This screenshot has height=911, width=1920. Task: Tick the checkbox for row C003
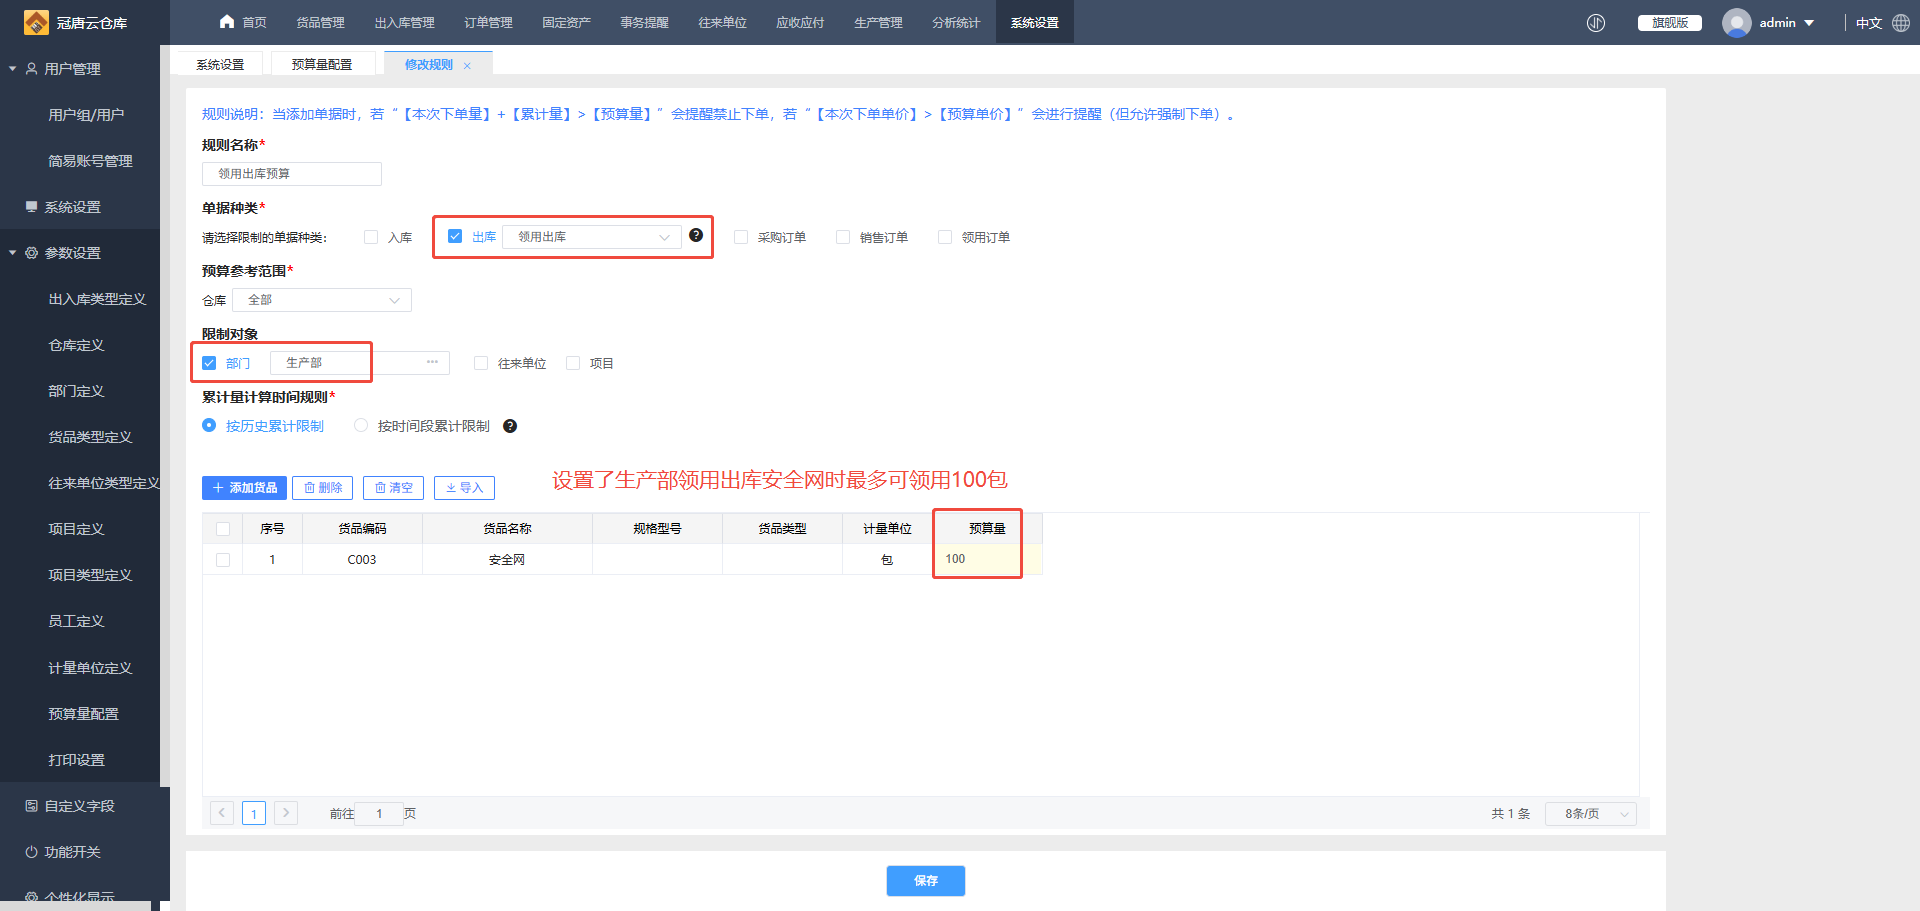223,560
